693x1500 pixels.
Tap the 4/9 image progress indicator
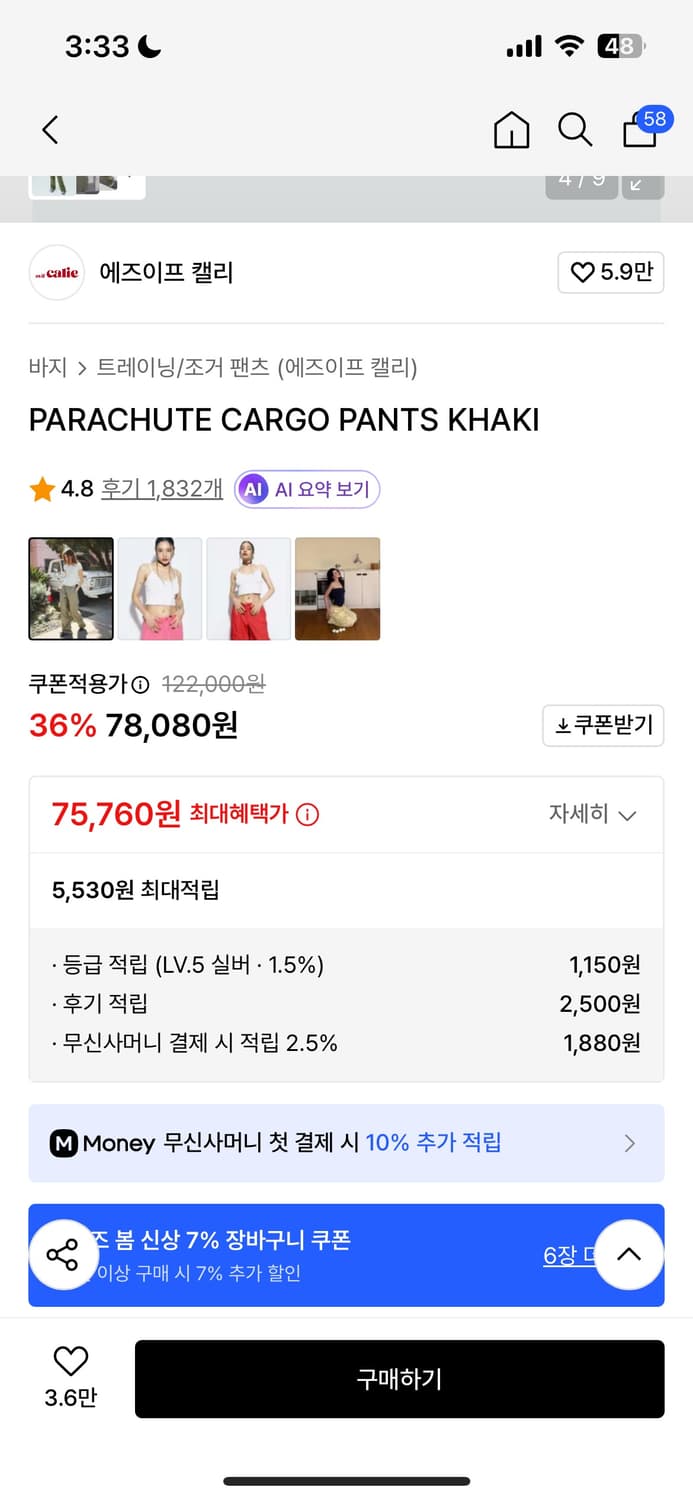[581, 183]
